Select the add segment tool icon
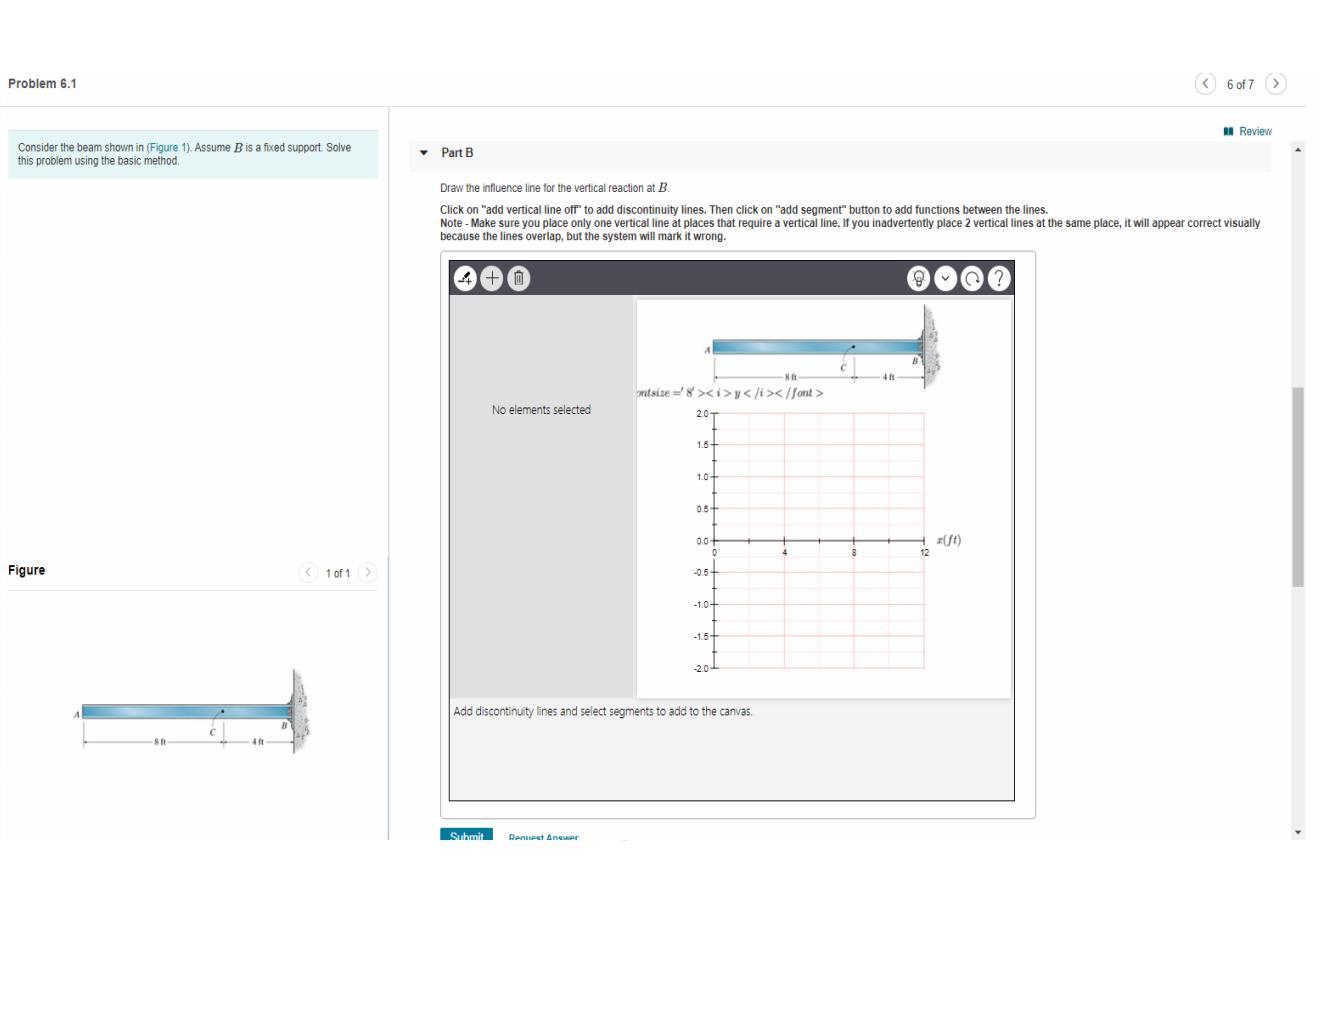 coord(465,279)
